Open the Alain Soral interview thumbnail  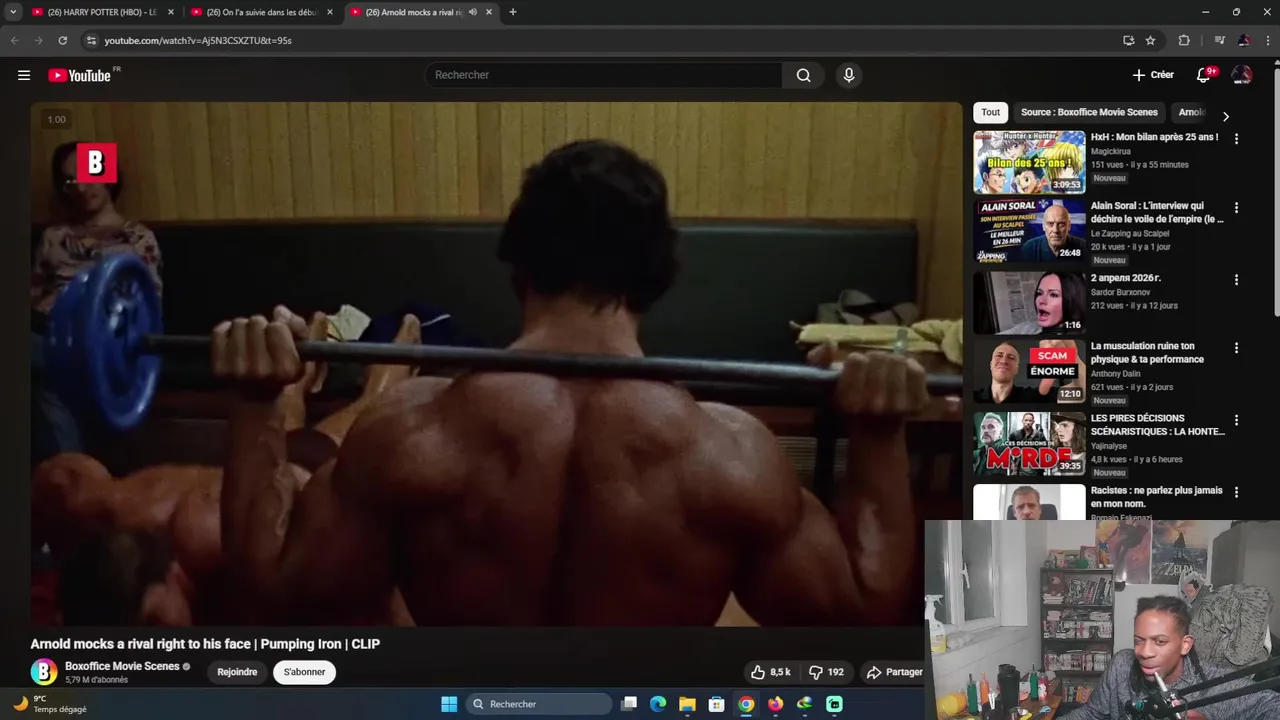click(1029, 231)
